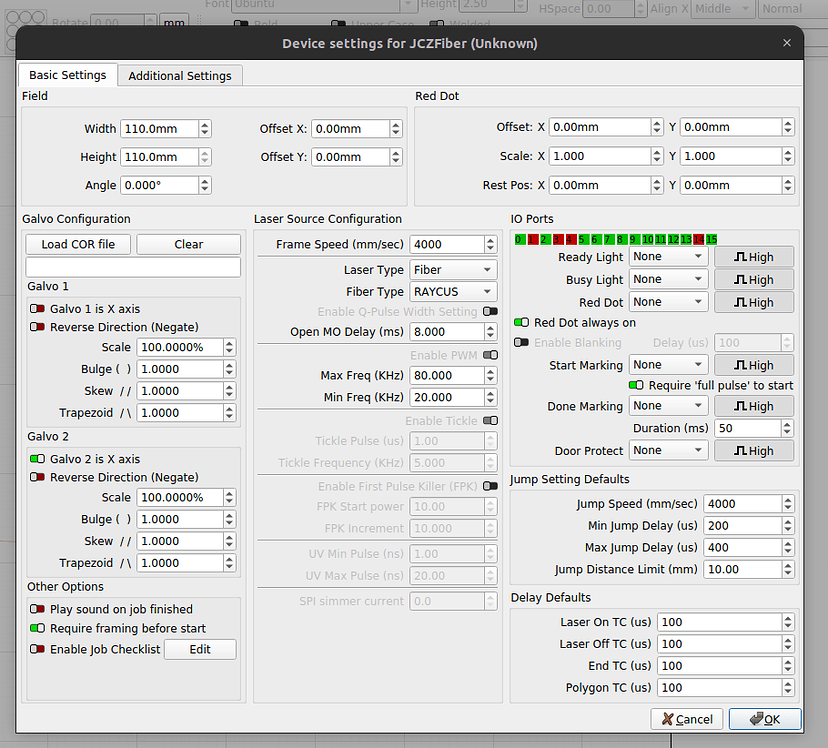Click the Busy Light High pulse icon
The image size is (828, 748).
click(x=753, y=280)
